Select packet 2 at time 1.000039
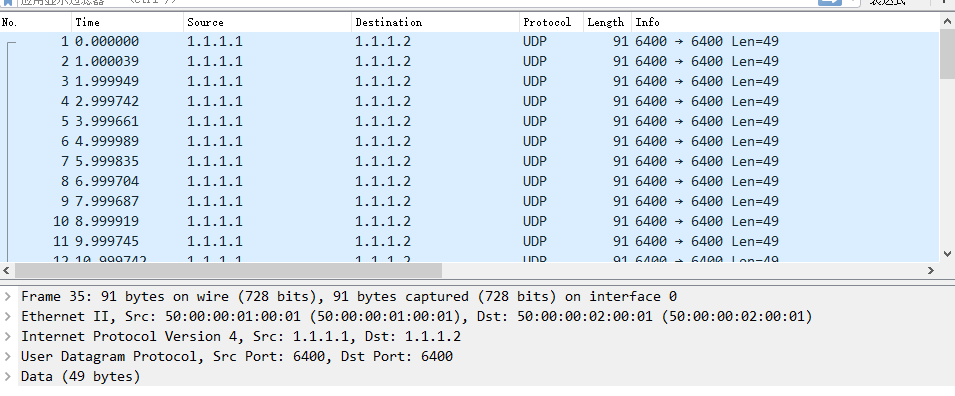 pos(470,62)
